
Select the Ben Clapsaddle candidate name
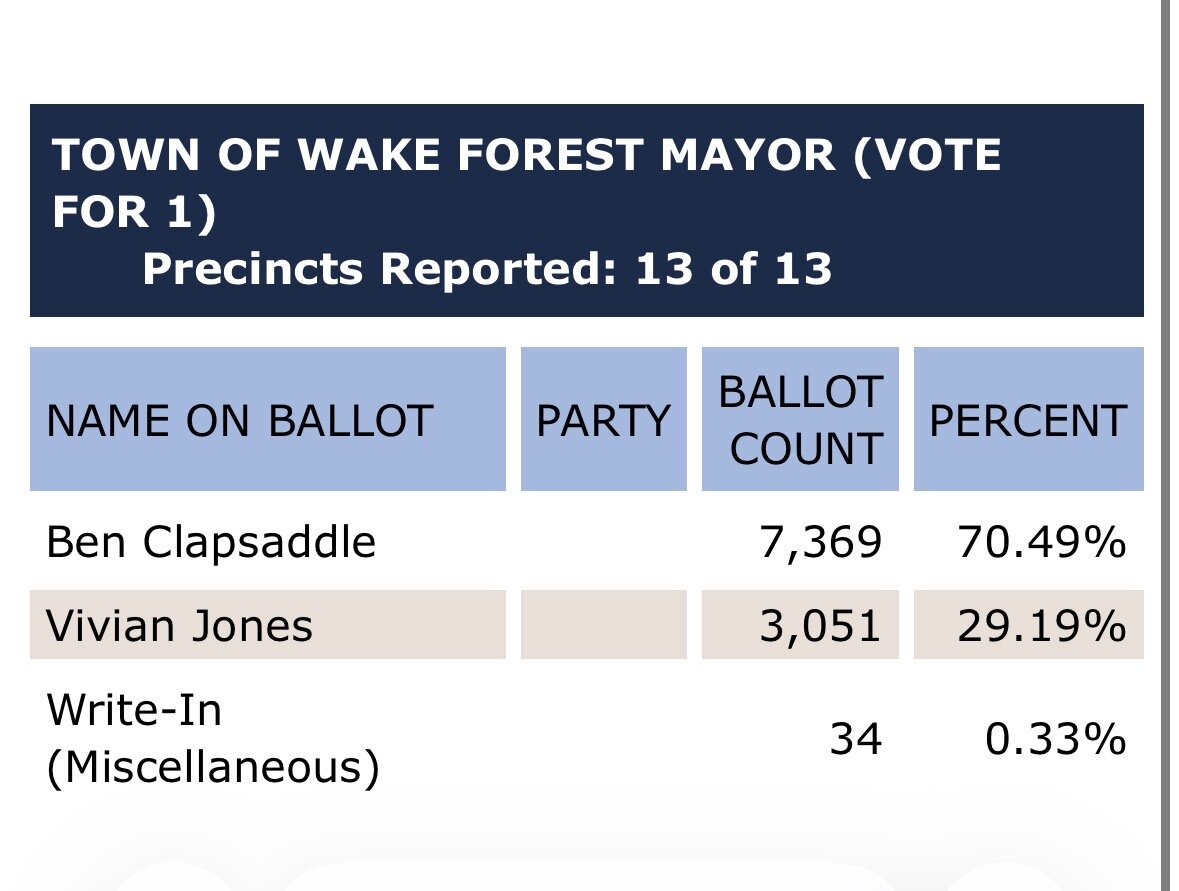(211, 542)
